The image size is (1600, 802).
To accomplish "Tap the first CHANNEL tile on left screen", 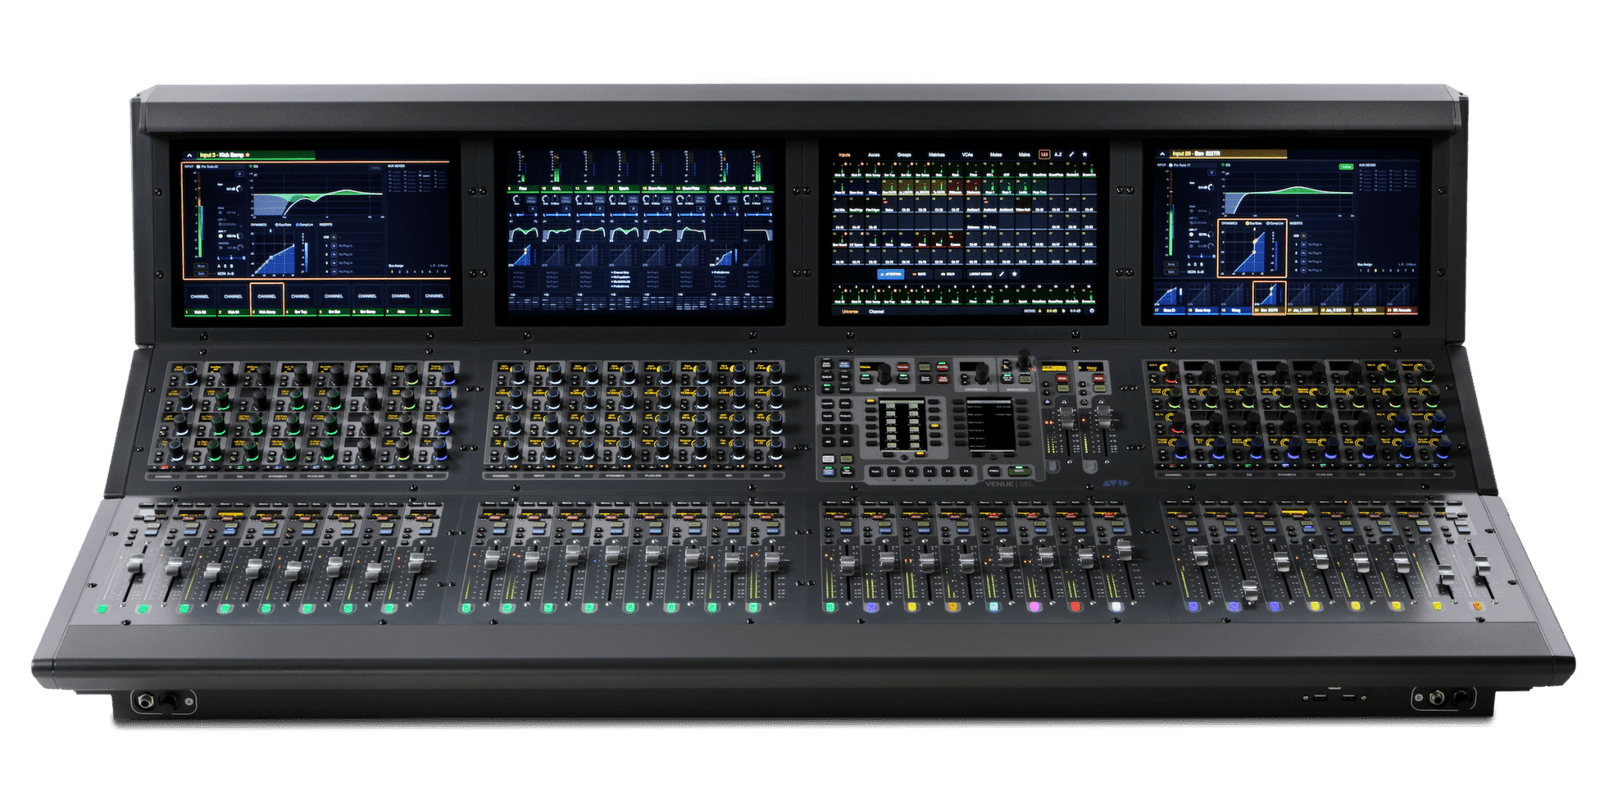I will point(200,299).
